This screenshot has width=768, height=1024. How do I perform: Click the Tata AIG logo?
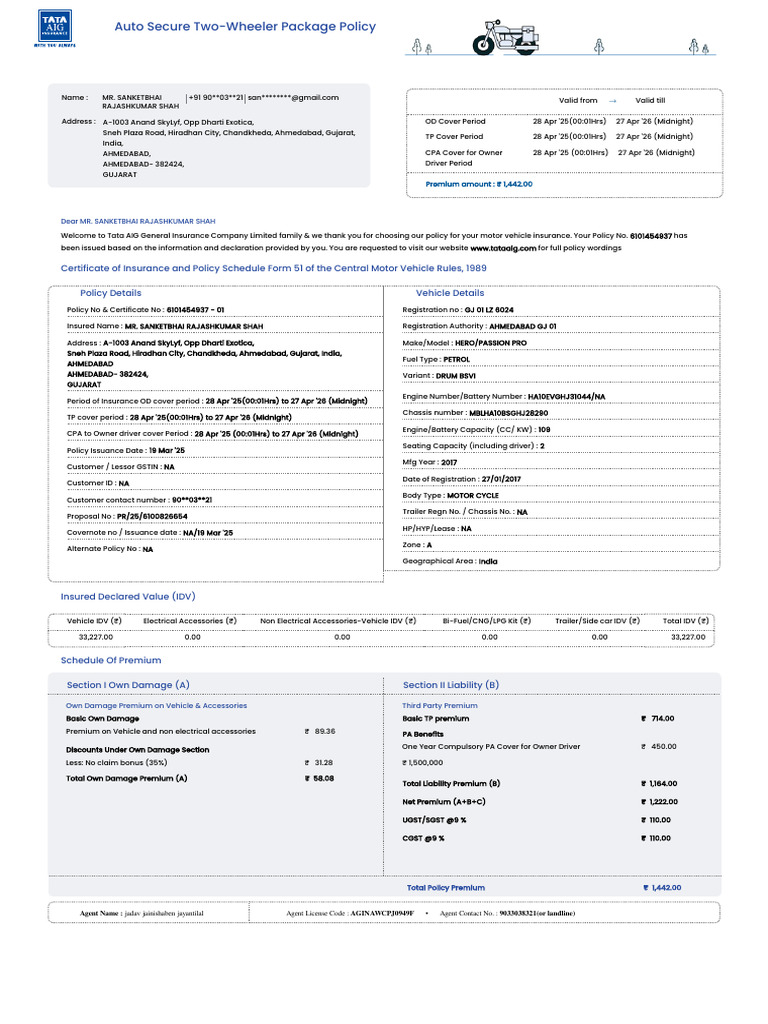[55, 28]
